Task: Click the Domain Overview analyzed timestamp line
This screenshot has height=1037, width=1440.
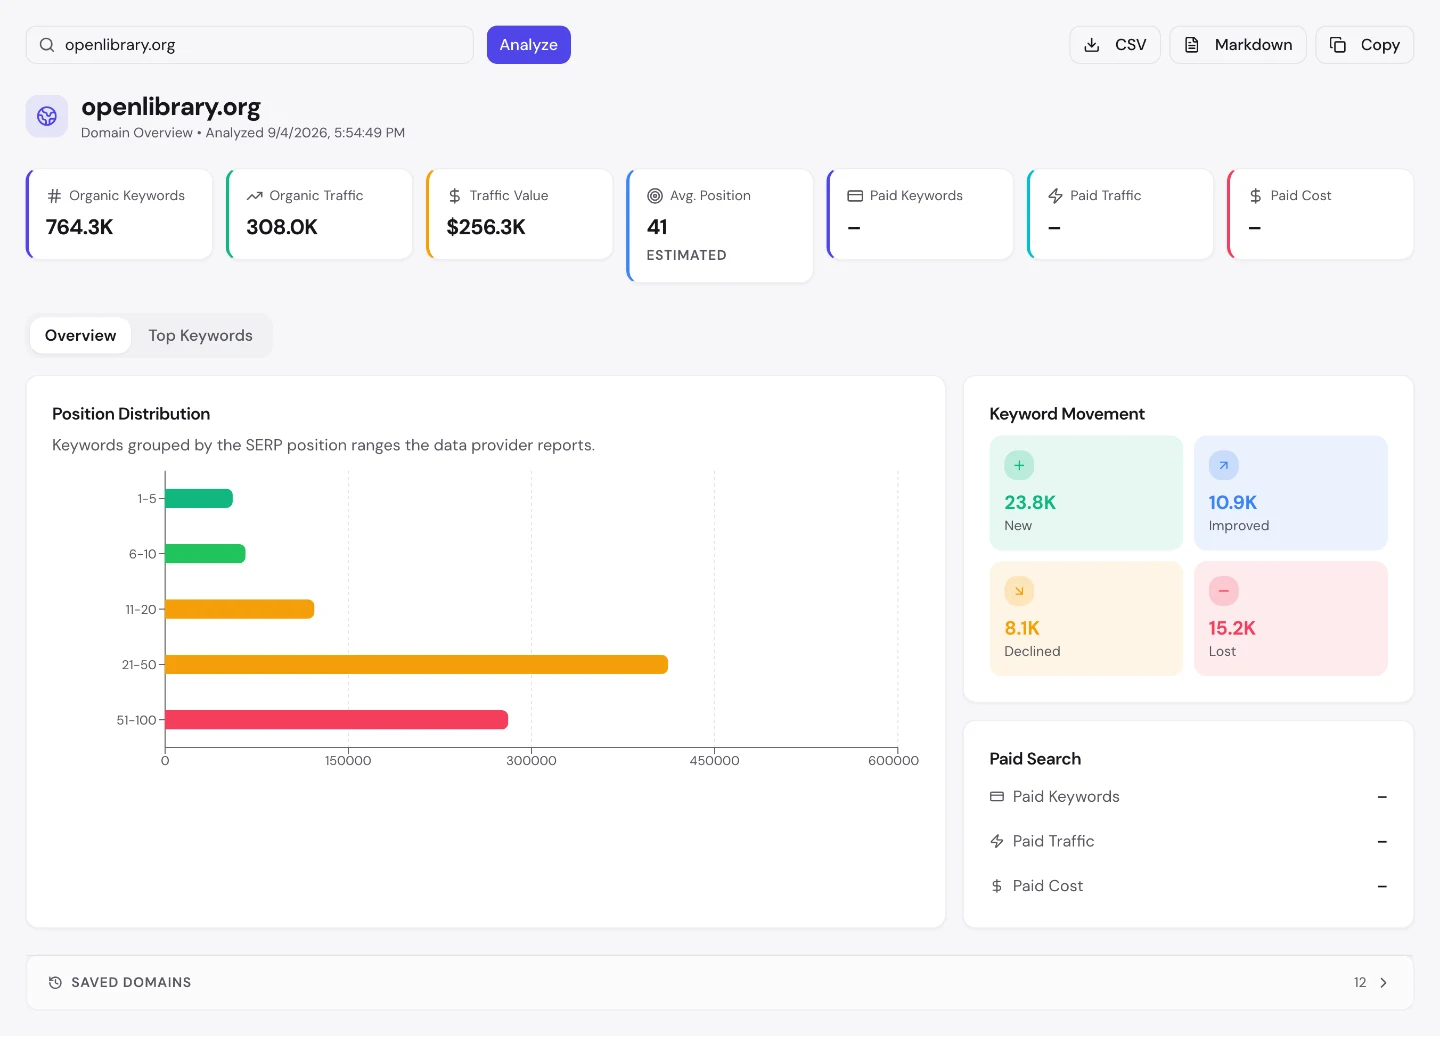Action: 243,133
